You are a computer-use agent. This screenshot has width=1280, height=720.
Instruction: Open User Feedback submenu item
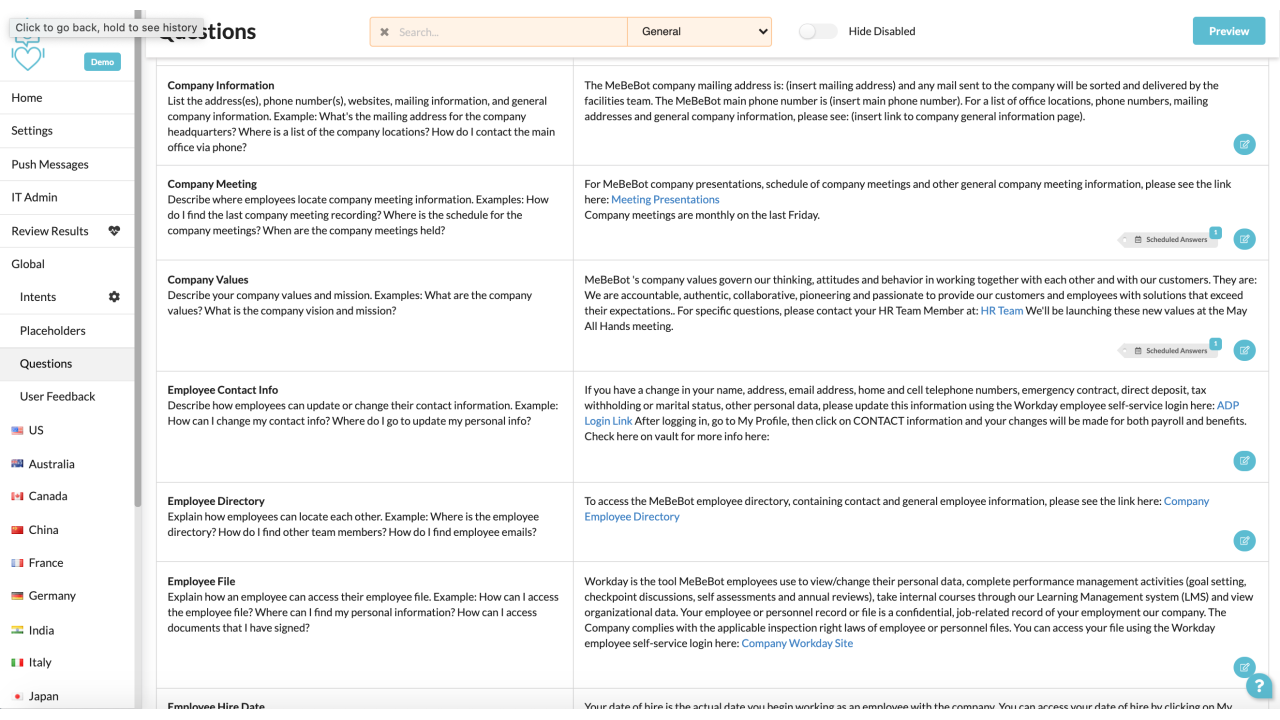click(58, 397)
